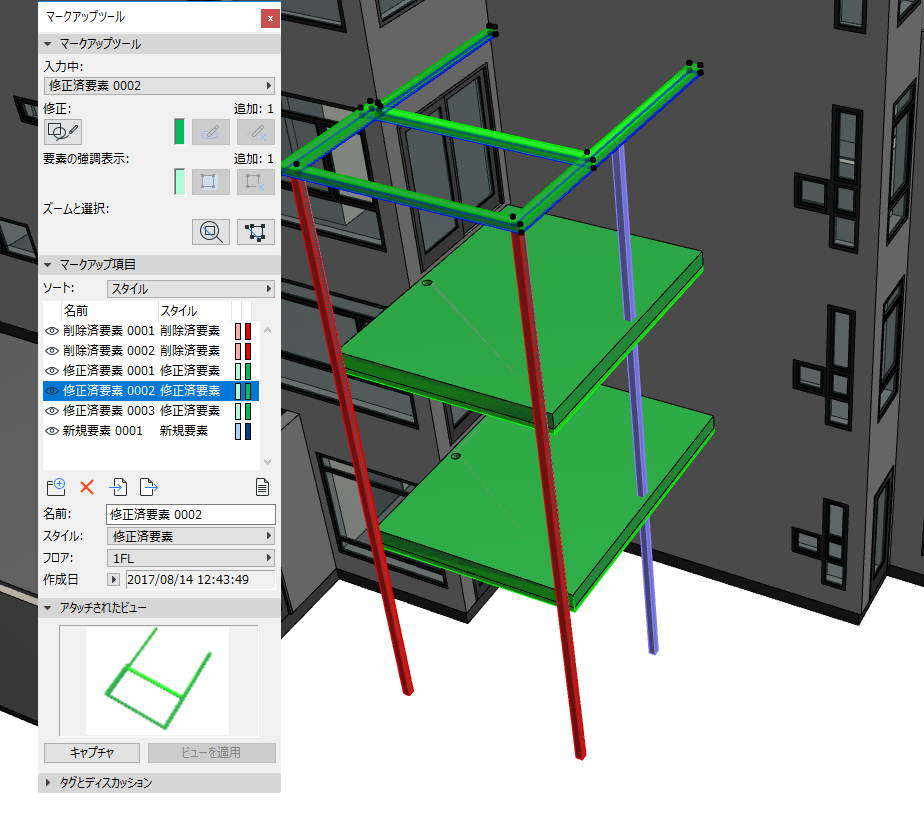Click the zoom to elements magnifier icon
The width and height of the screenshot is (924, 829).
coord(210,232)
